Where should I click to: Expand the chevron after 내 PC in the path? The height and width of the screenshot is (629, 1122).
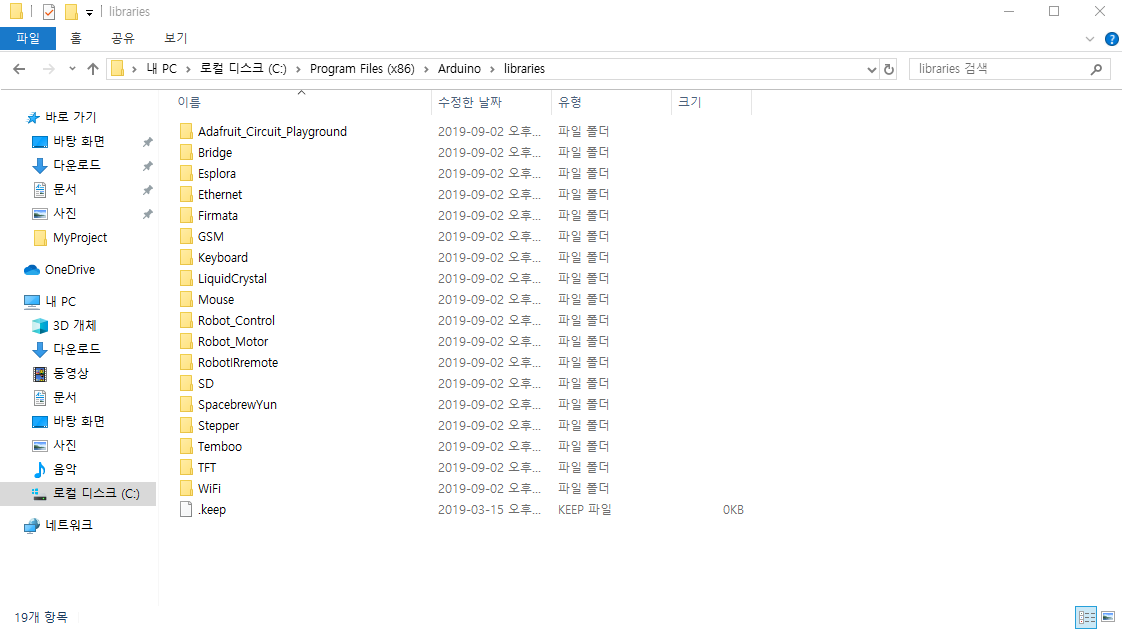188,69
